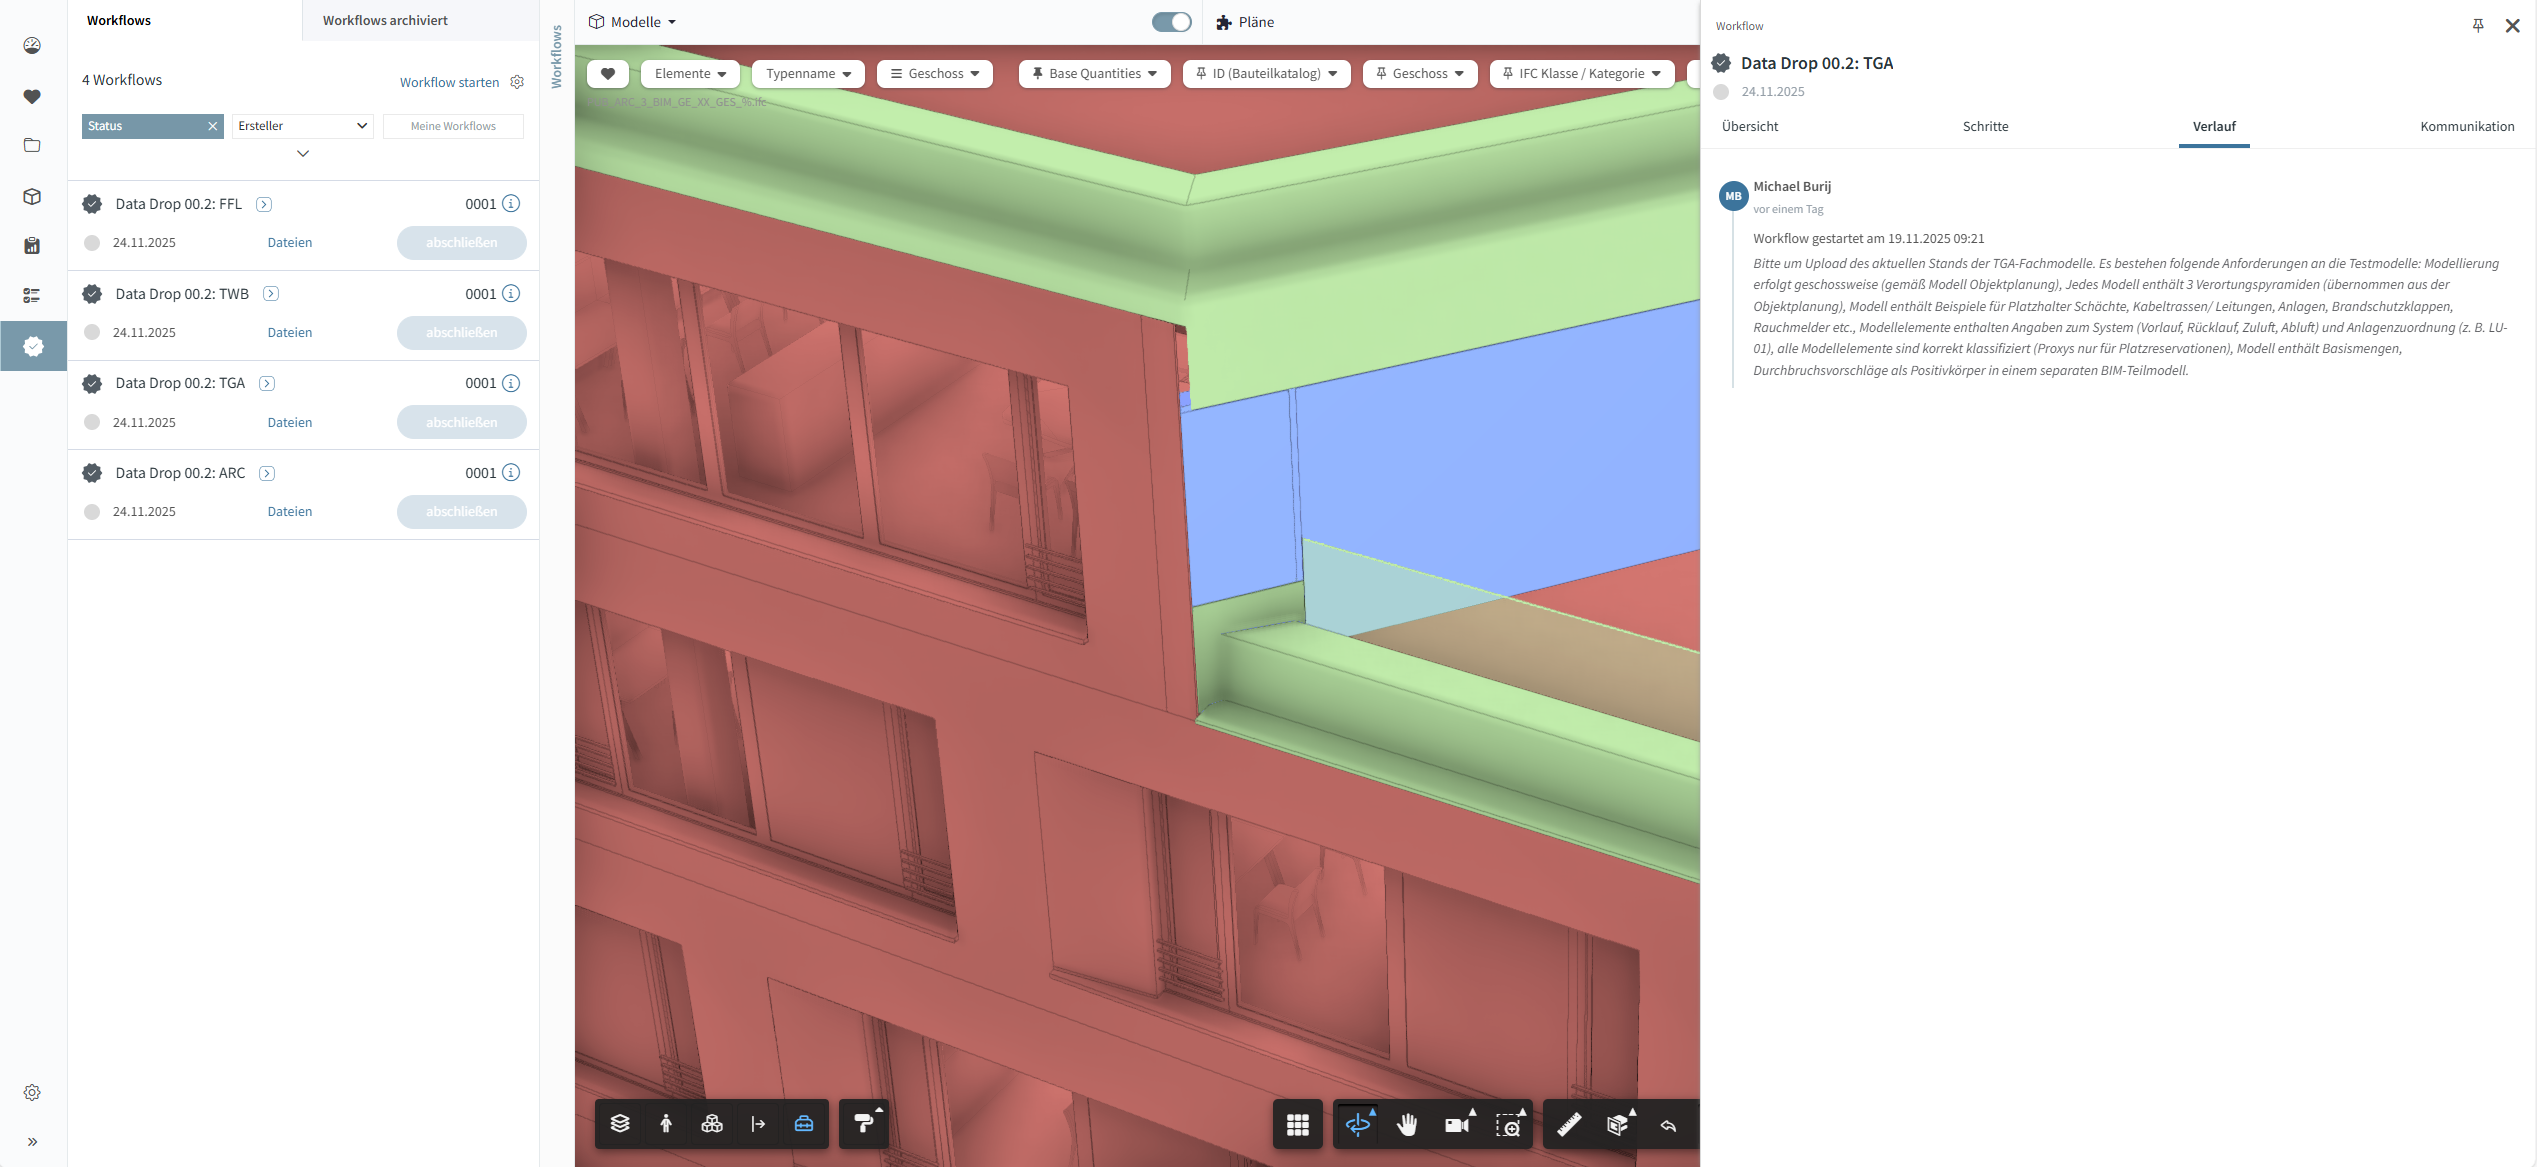Open the layers stack icon

click(620, 1124)
